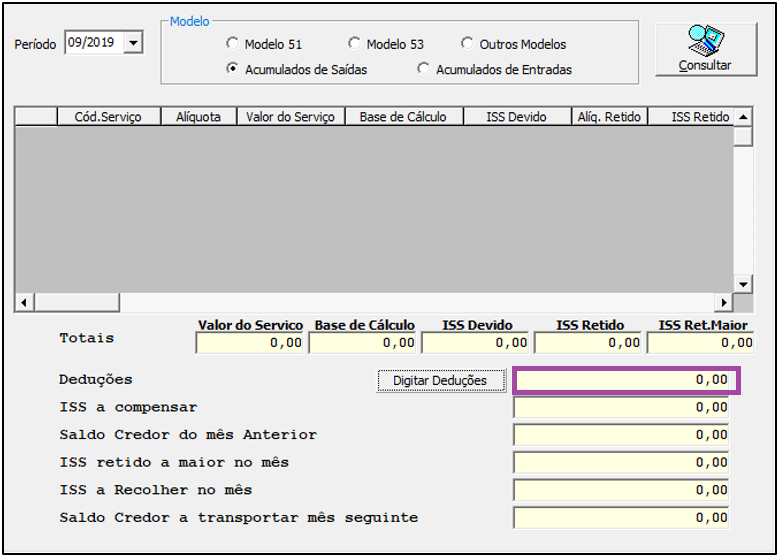Viewport: 781px width, 558px height.
Task: Click the ISS a Recolher no mês field
Action: pyautogui.click(x=621, y=491)
